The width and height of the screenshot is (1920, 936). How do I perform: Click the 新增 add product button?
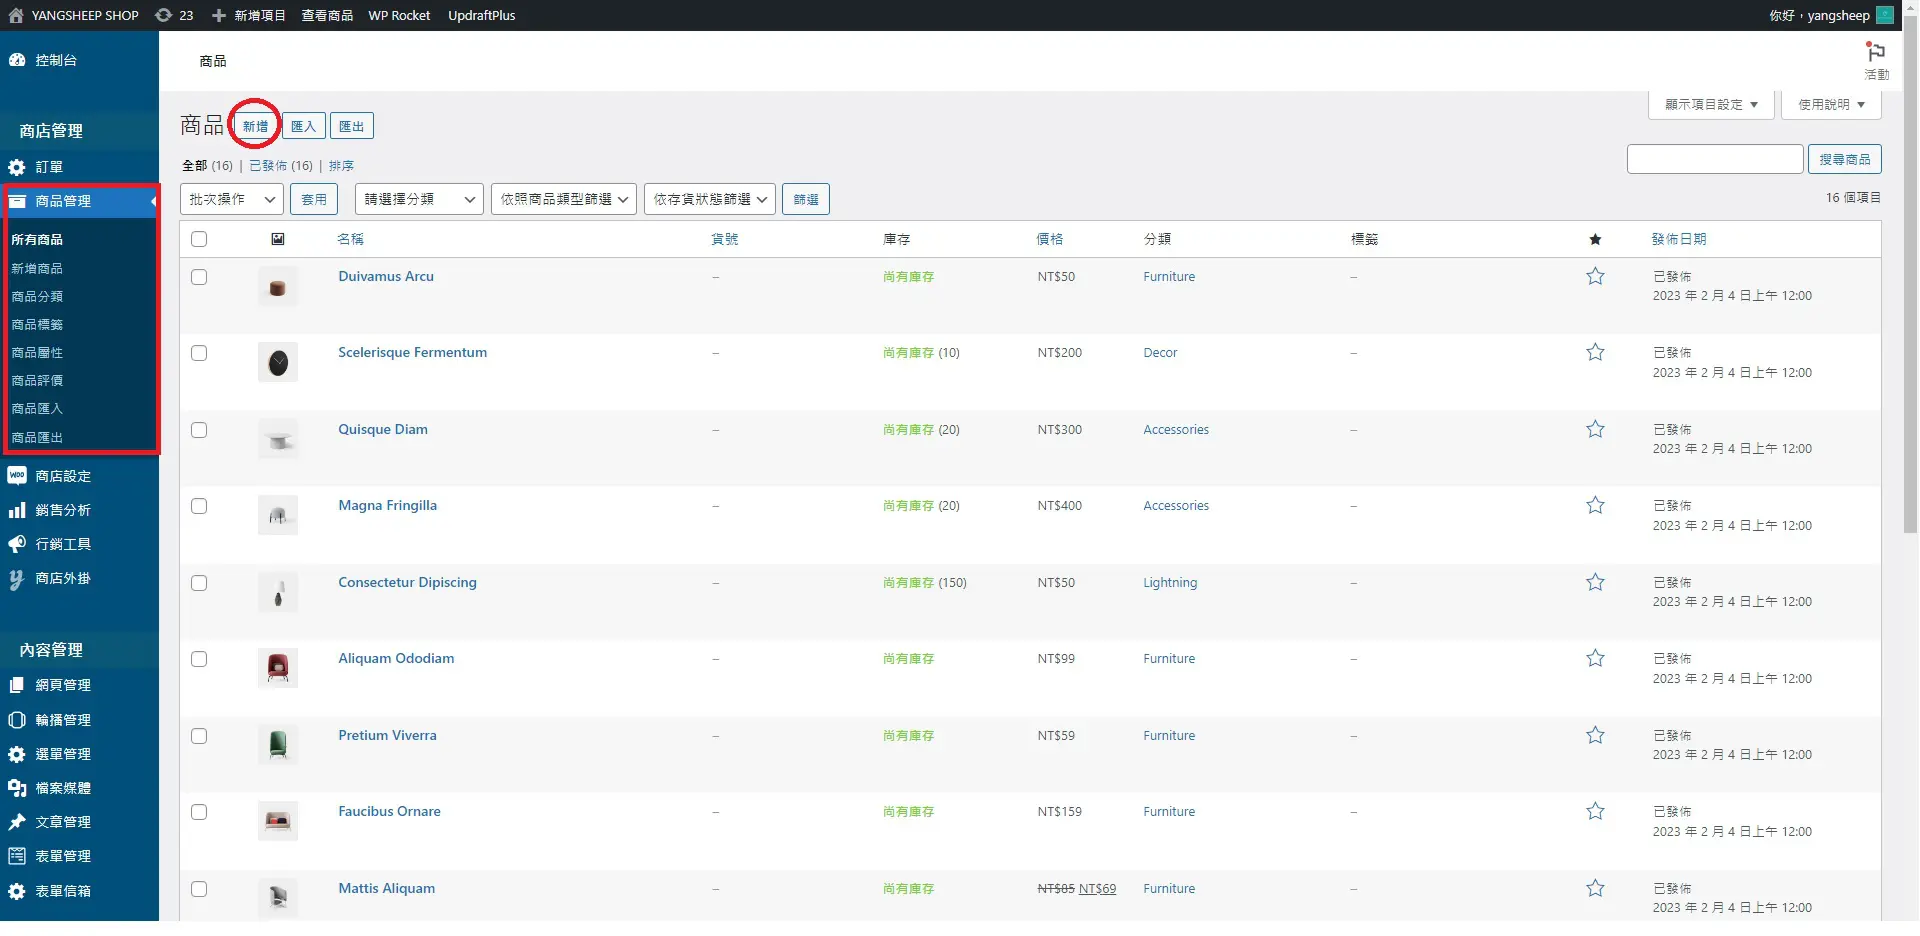point(255,126)
